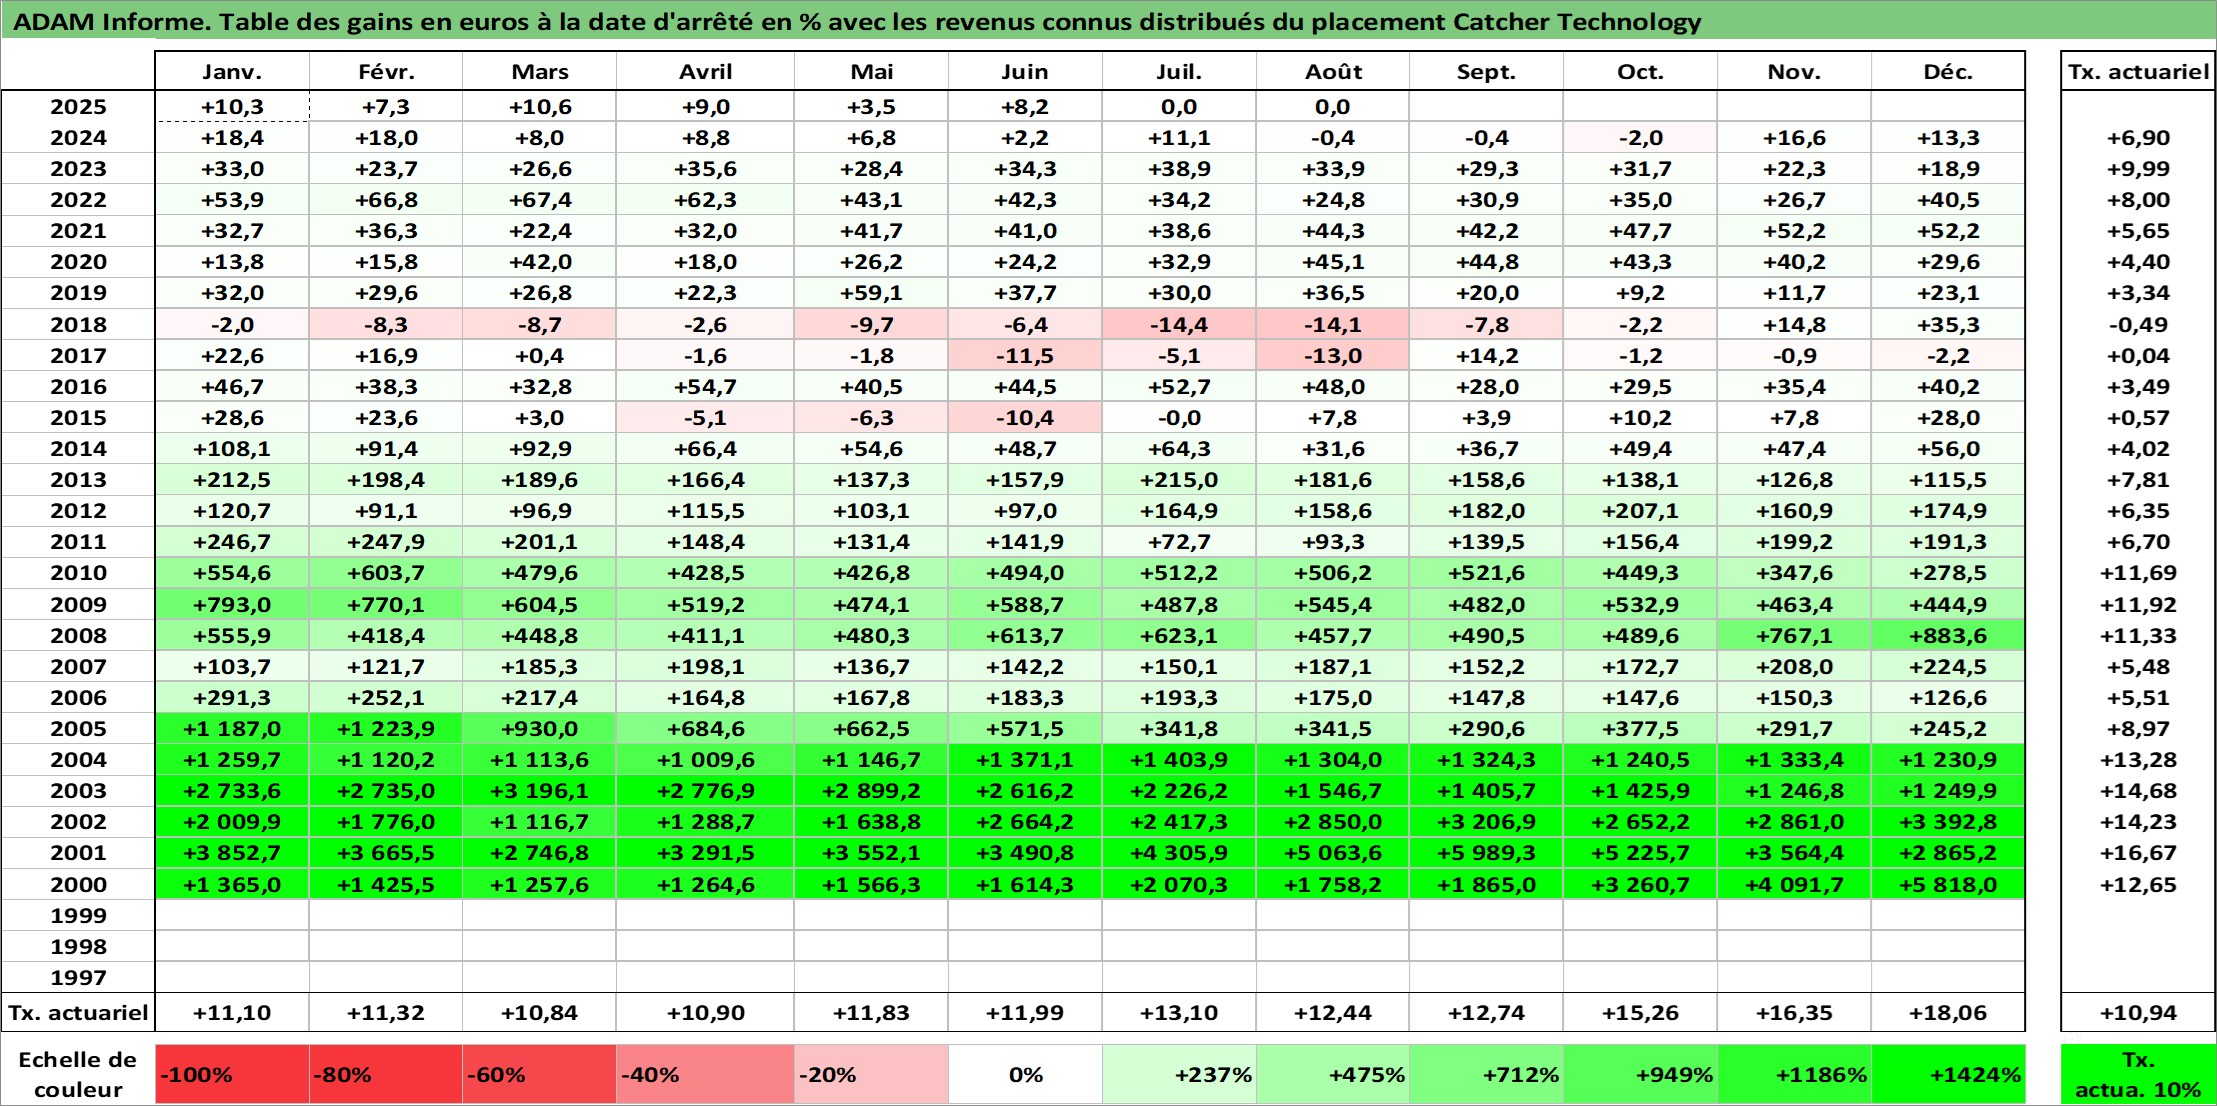Click the cell with value +1 223,9
The height and width of the screenshot is (1106, 2217).
click(386, 729)
